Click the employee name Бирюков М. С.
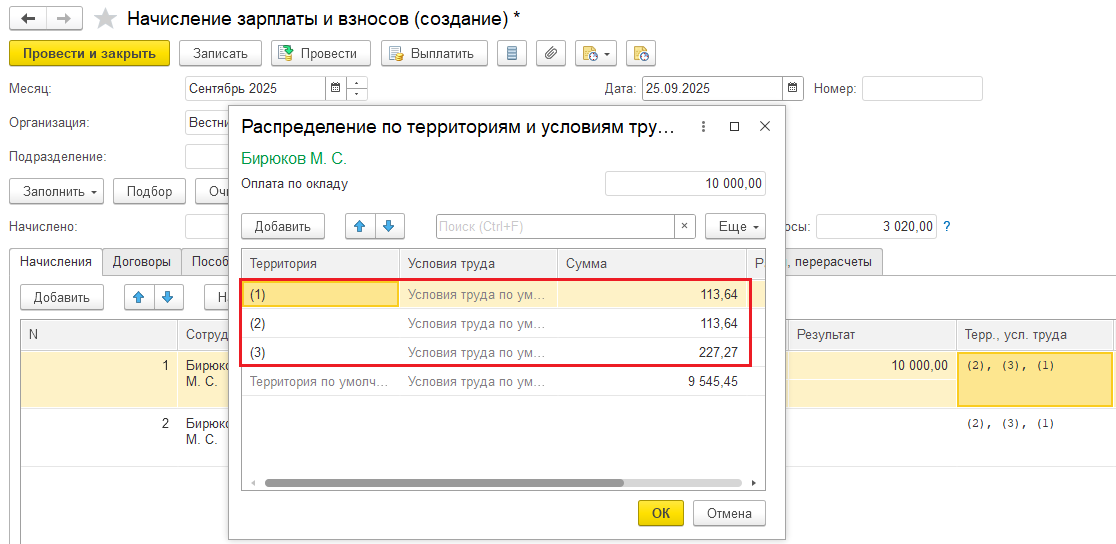The height and width of the screenshot is (544, 1116). 294,159
